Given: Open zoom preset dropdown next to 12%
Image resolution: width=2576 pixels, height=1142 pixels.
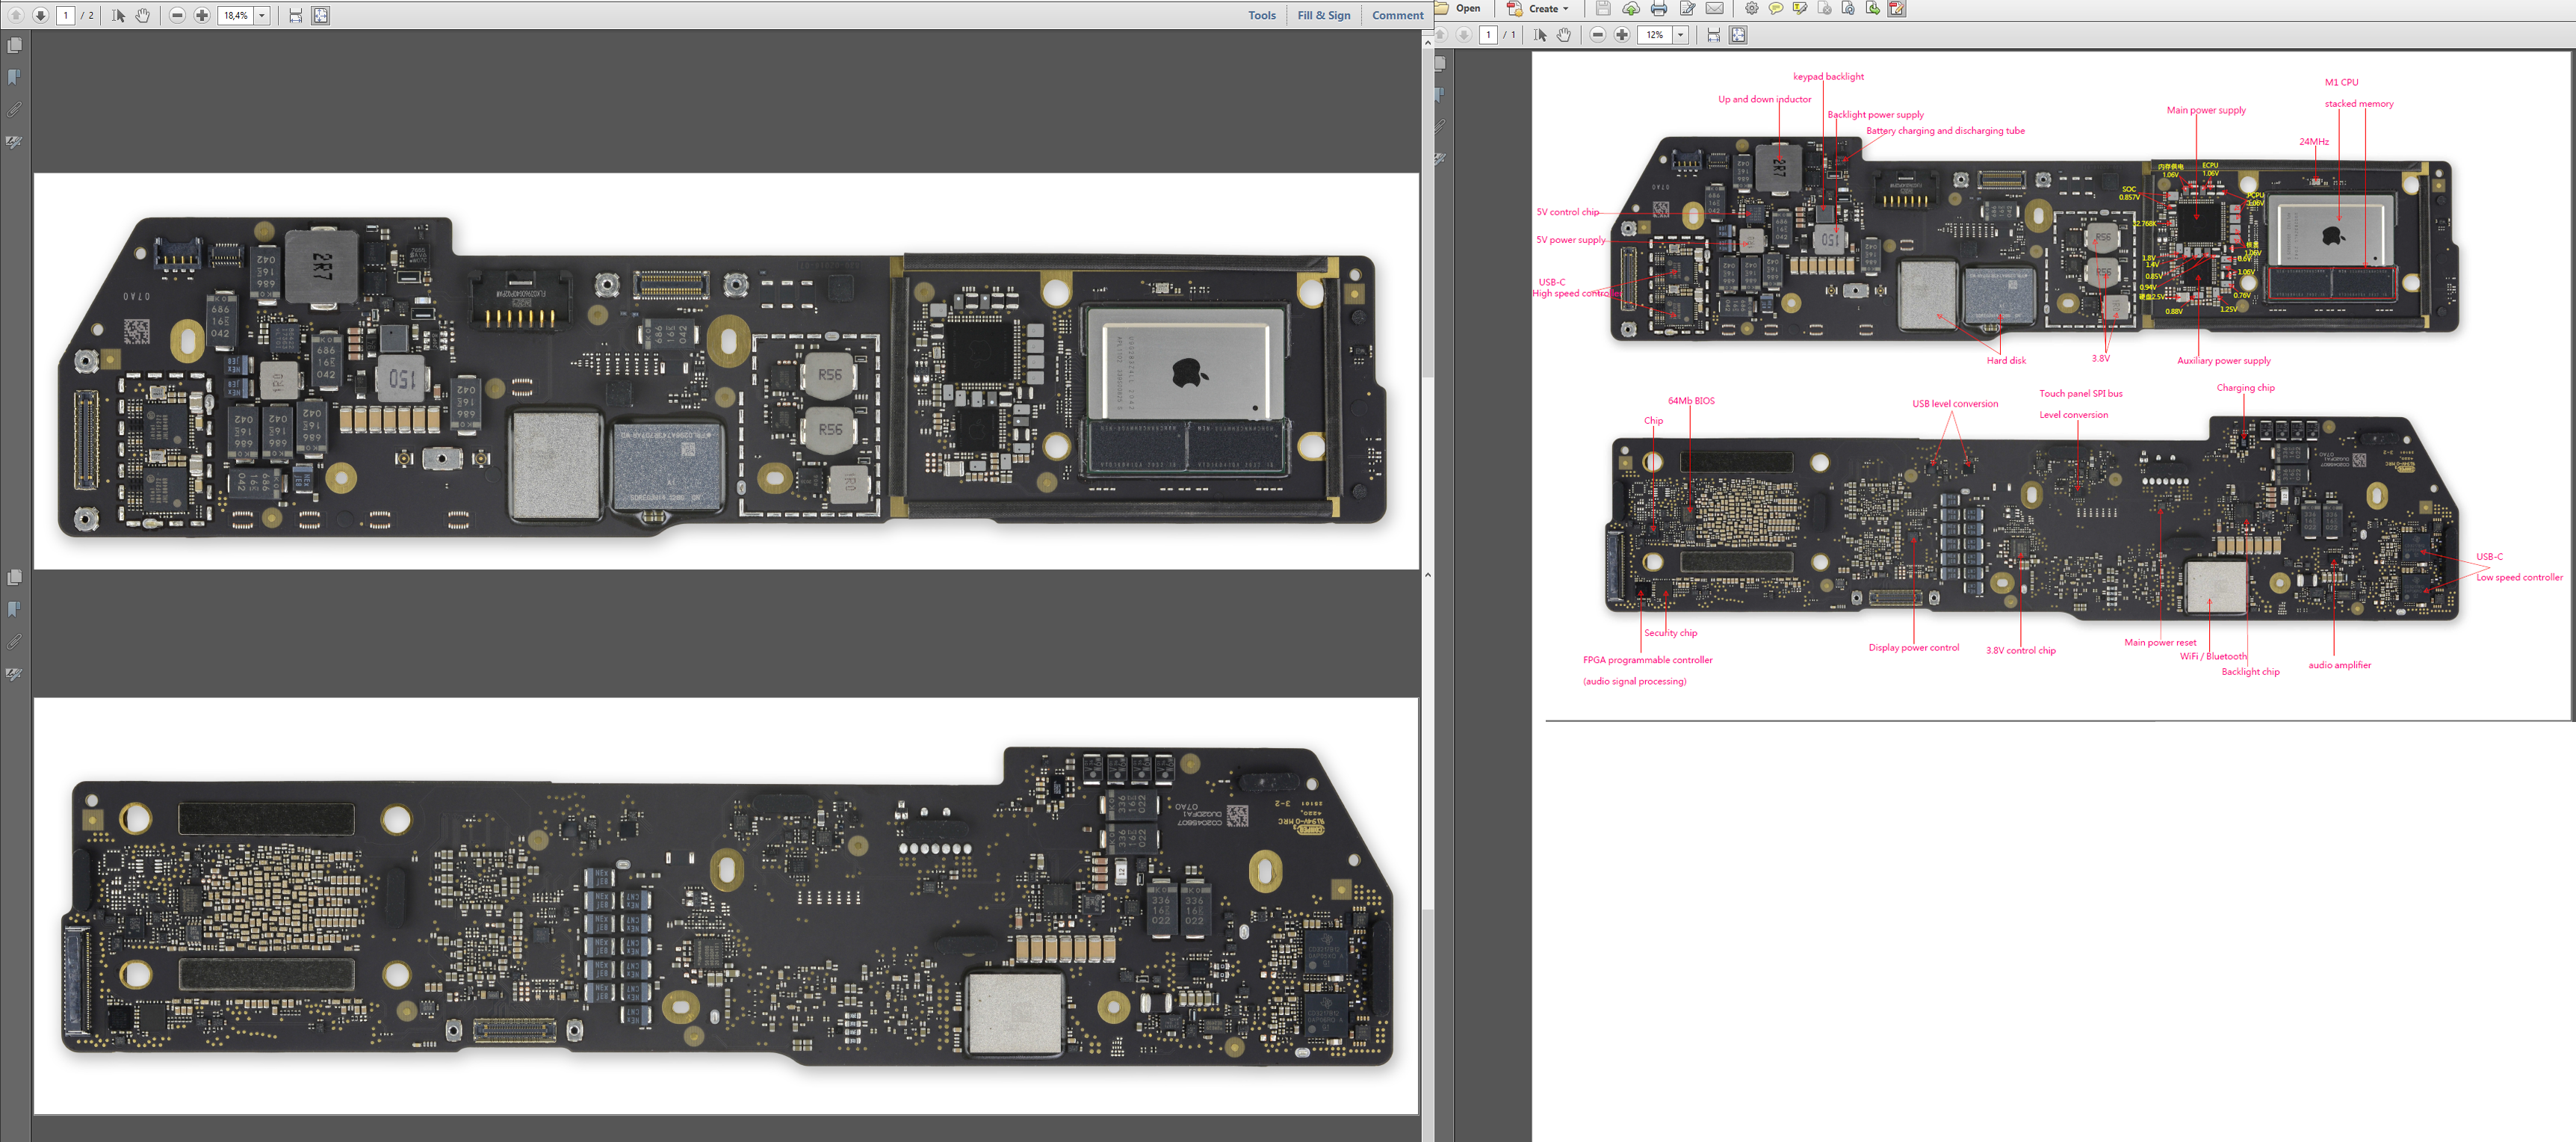Looking at the screenshot, I should pyautogui.click(x=1681, y=35).
